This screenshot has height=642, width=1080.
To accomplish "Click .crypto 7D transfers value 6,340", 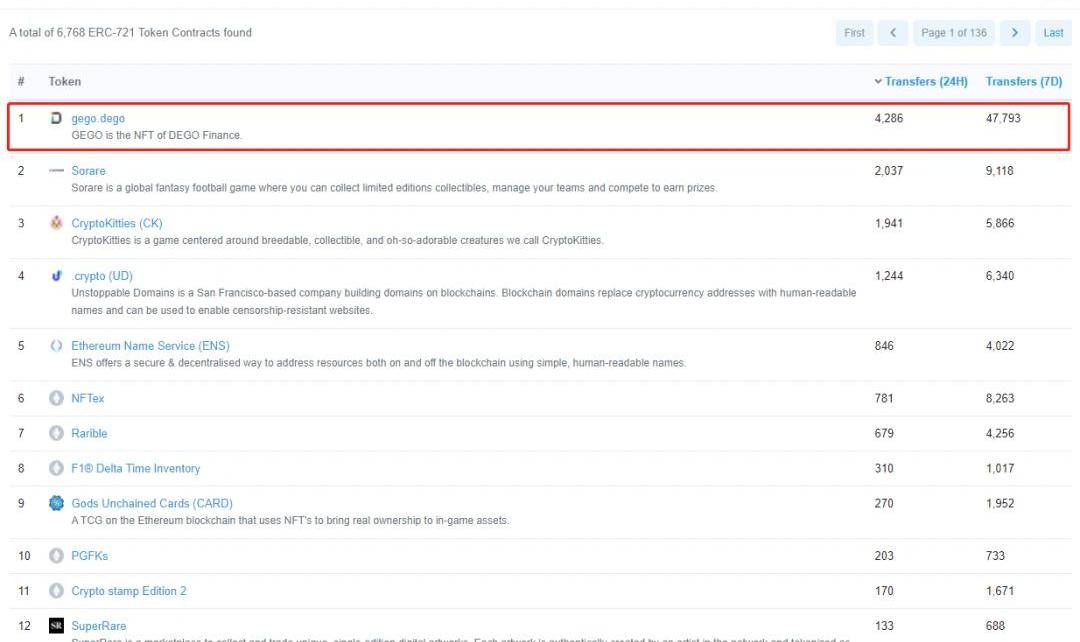I will pyautogui.click(x=999, y=276).
